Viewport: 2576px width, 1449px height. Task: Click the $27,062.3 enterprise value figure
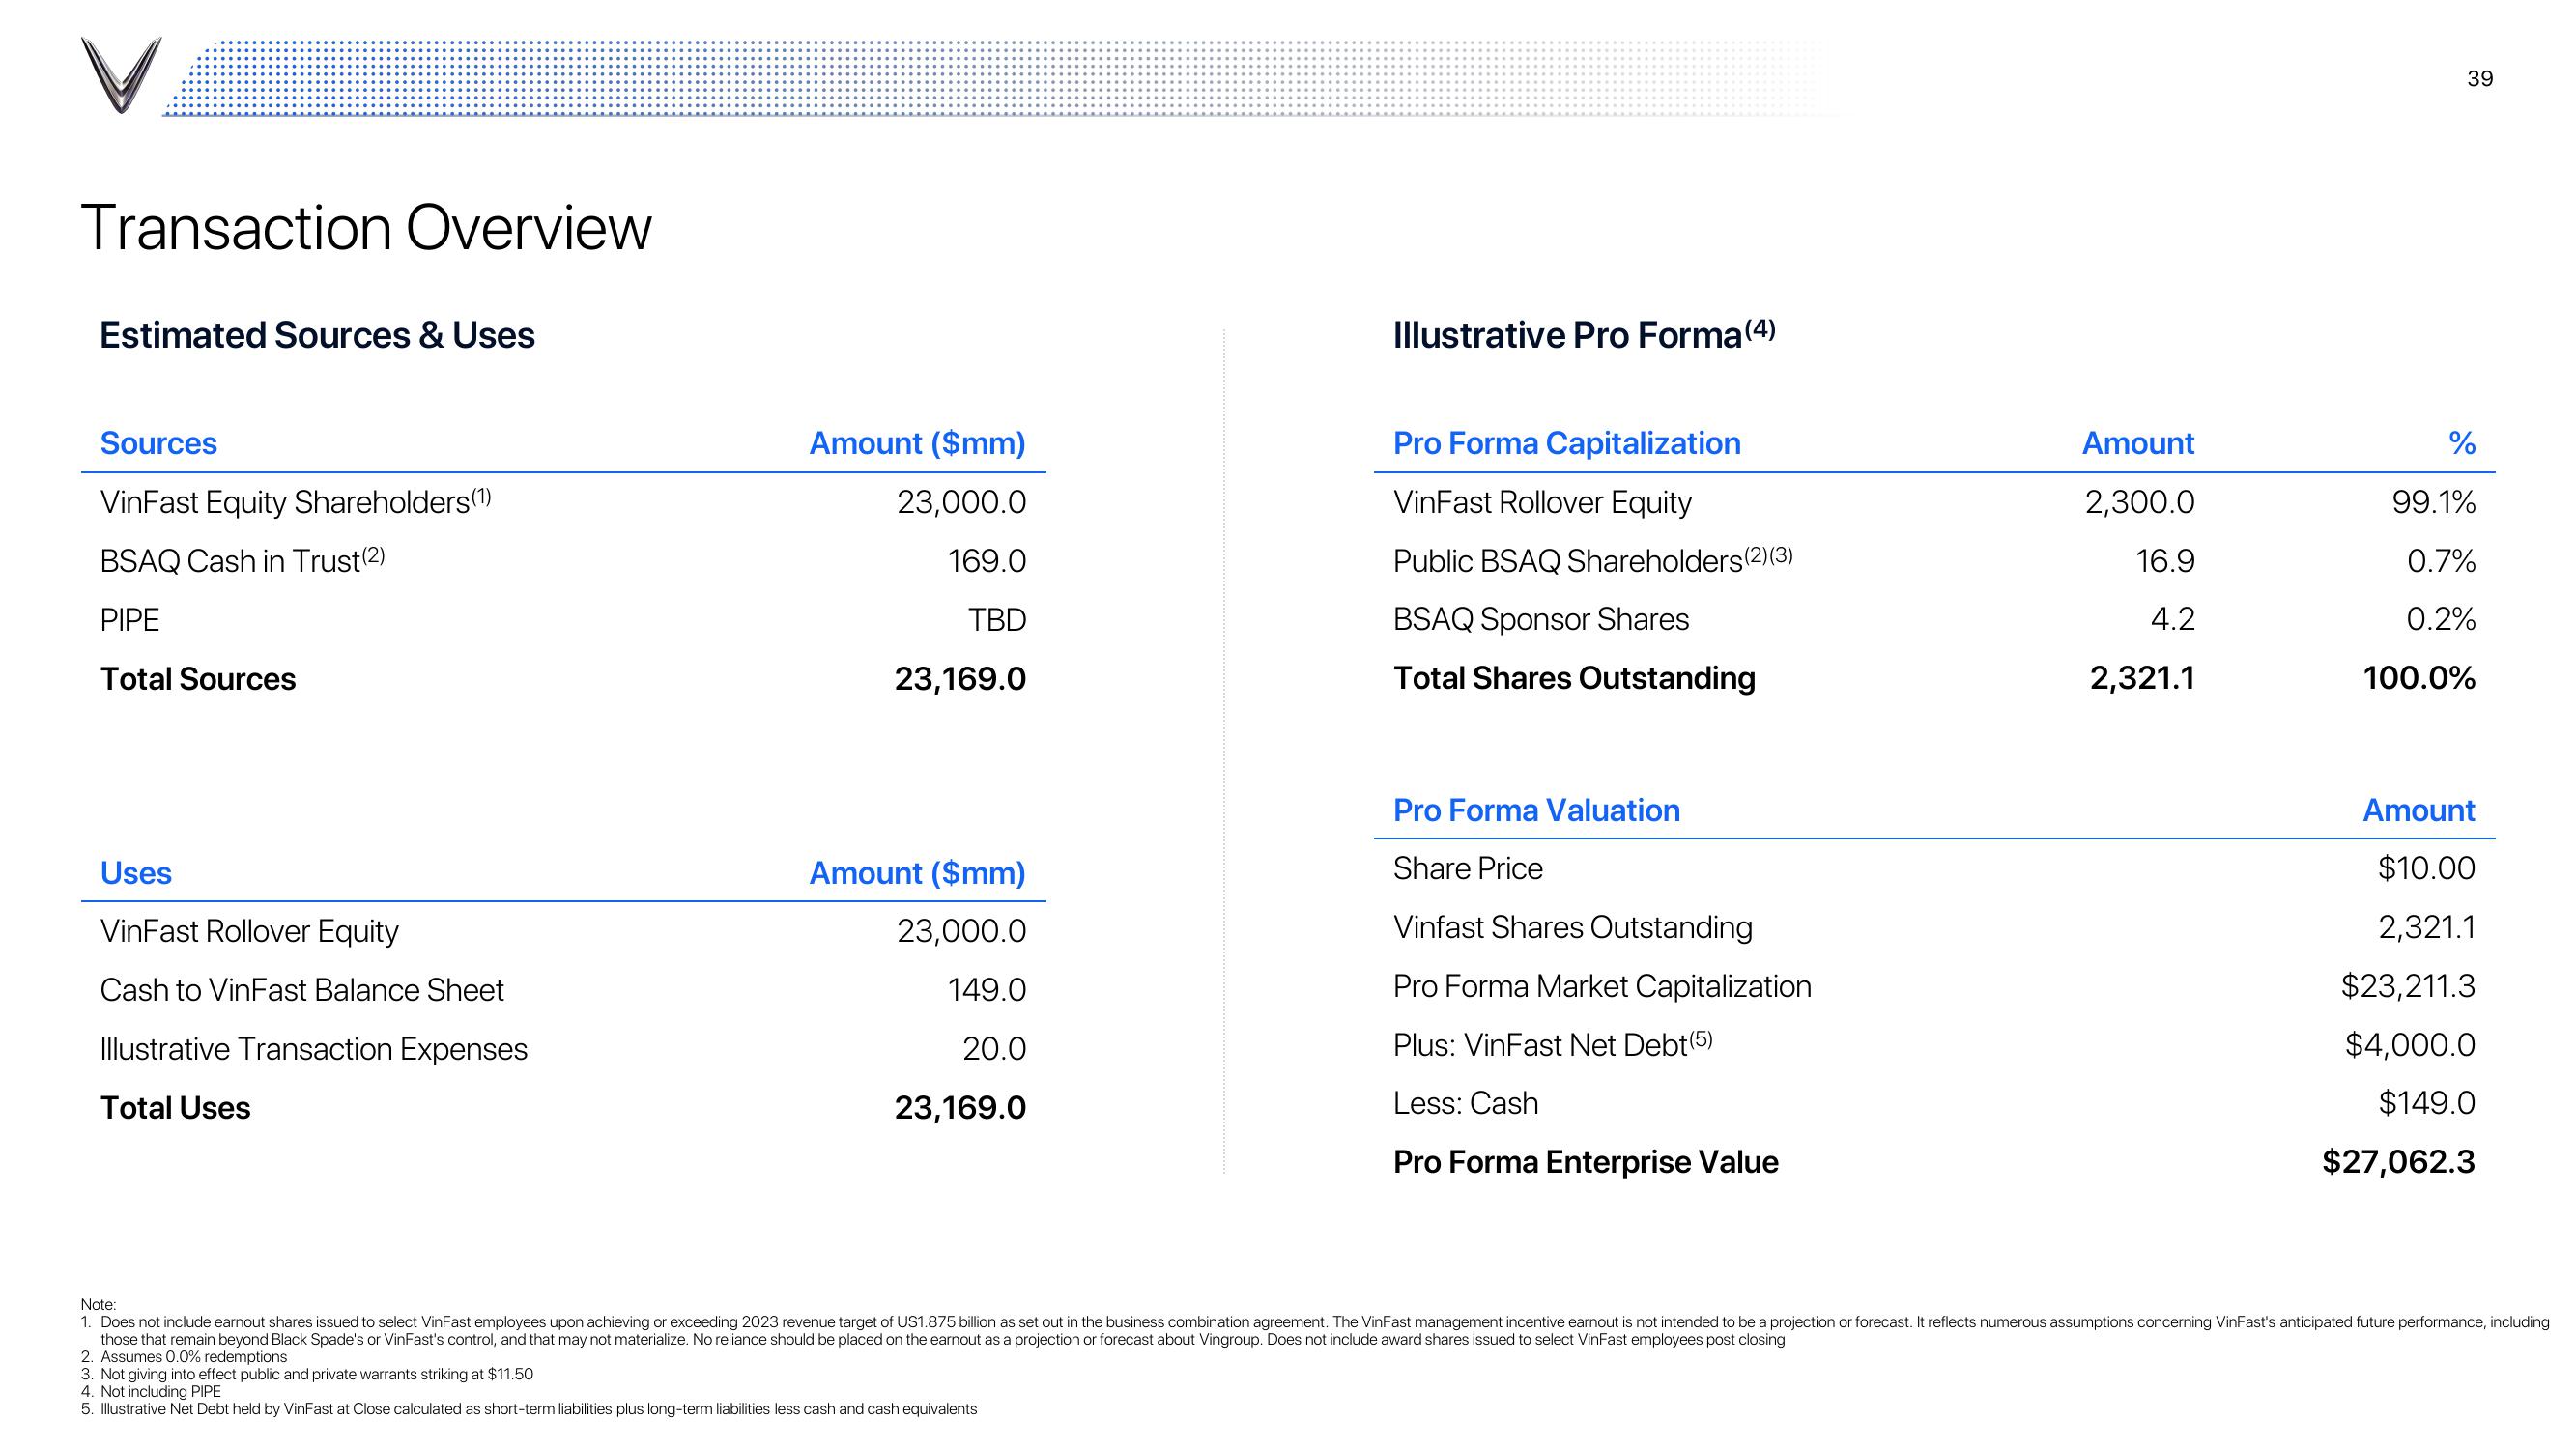tap(2398, 1162)
